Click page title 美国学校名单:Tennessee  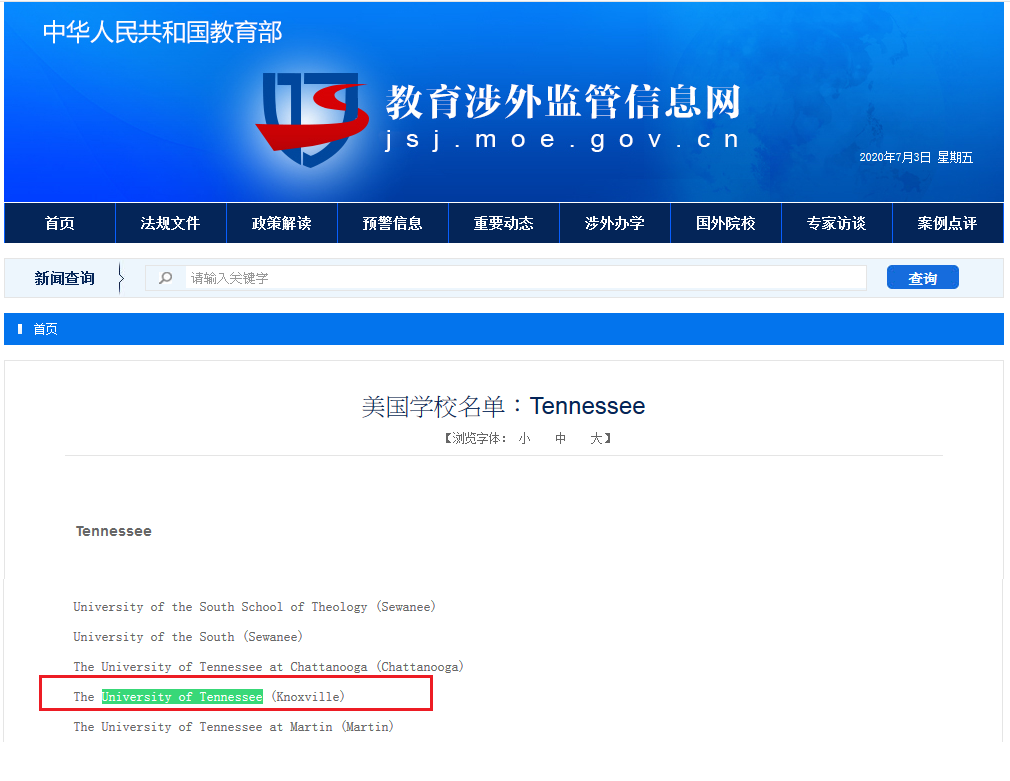(x=503, y=406)
